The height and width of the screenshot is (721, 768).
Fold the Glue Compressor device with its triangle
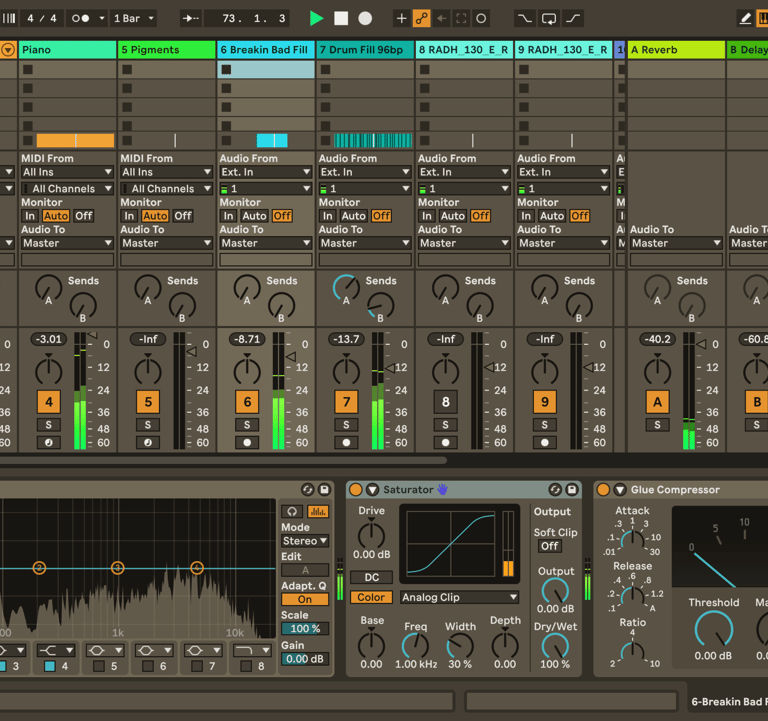click(x=620, y=489)
